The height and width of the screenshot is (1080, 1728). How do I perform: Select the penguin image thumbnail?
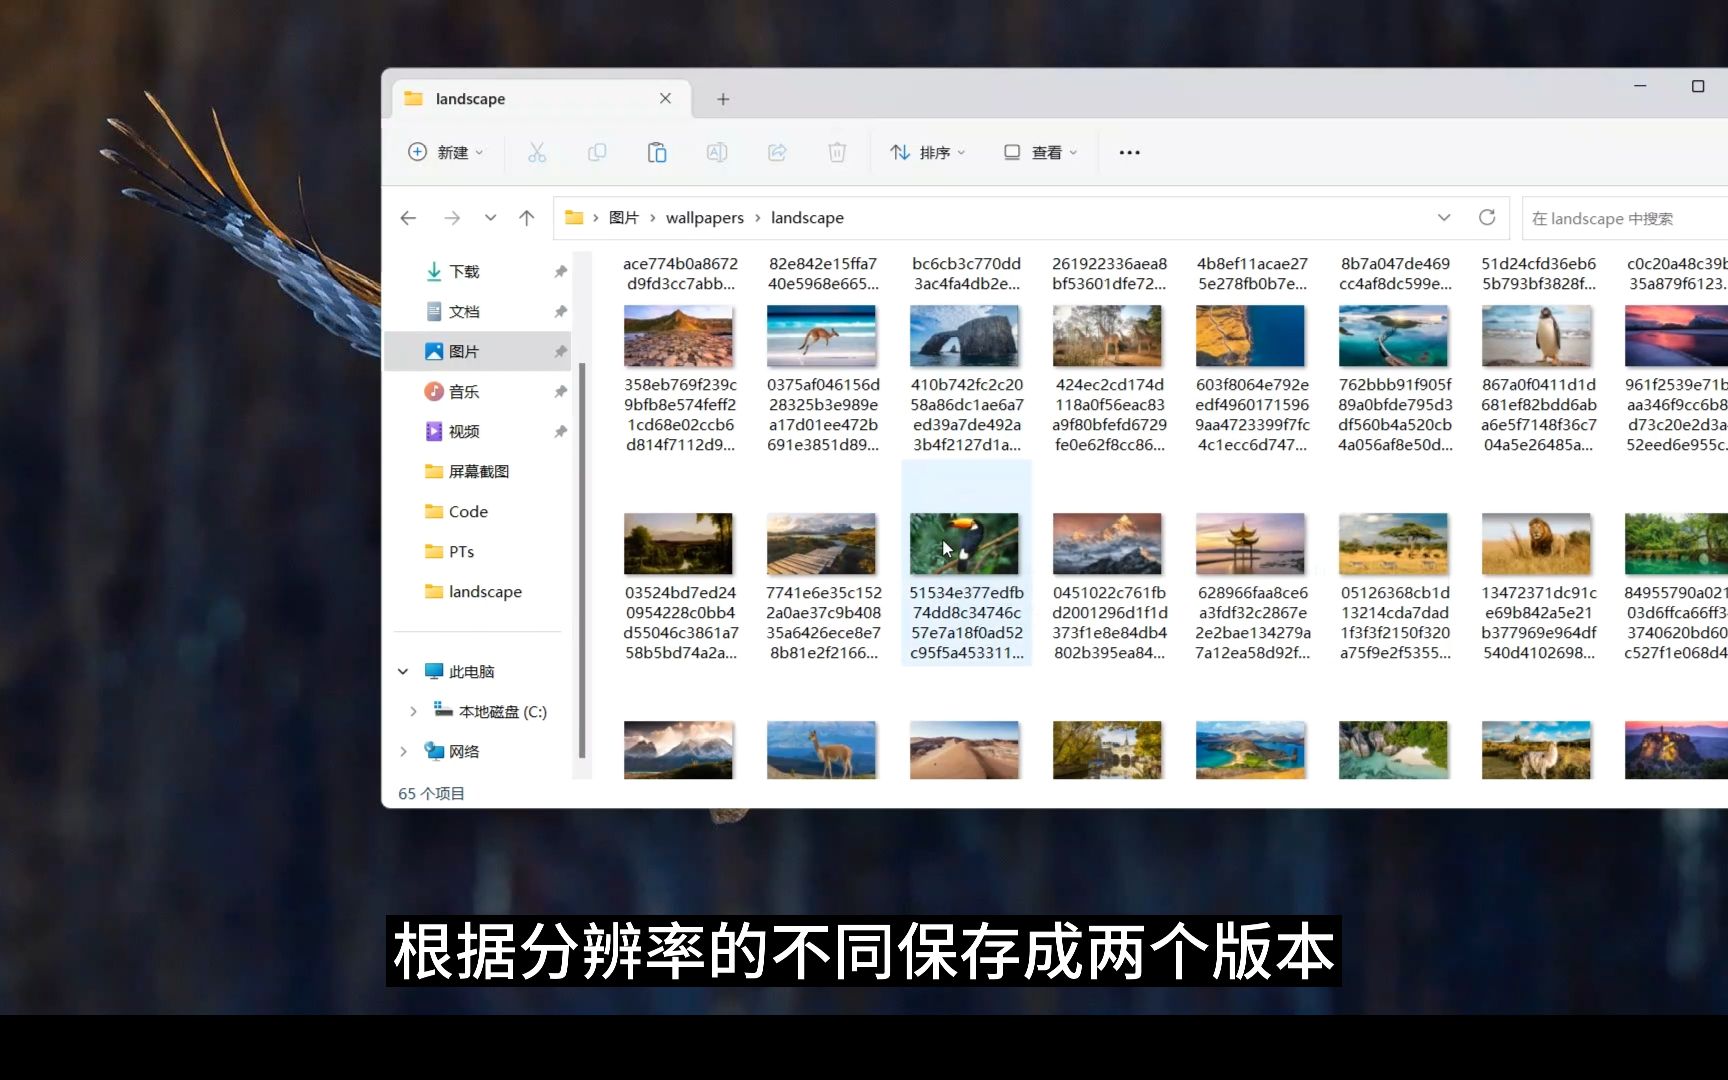pyautogui.click(x=1536, y=335)
